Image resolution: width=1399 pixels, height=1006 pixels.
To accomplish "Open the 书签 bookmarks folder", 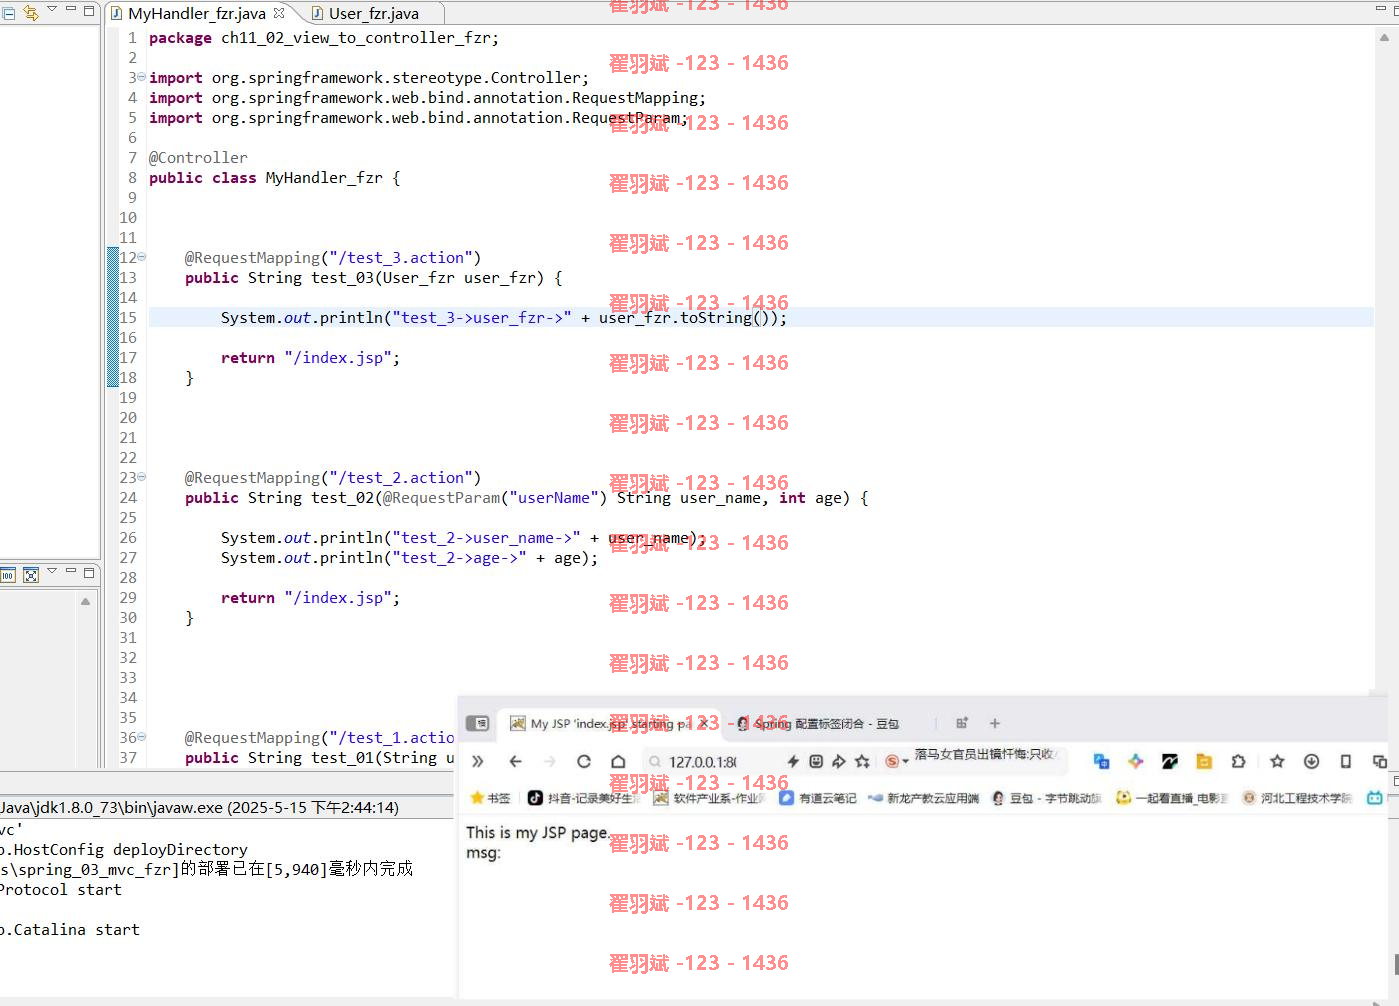I will [490, 798].
